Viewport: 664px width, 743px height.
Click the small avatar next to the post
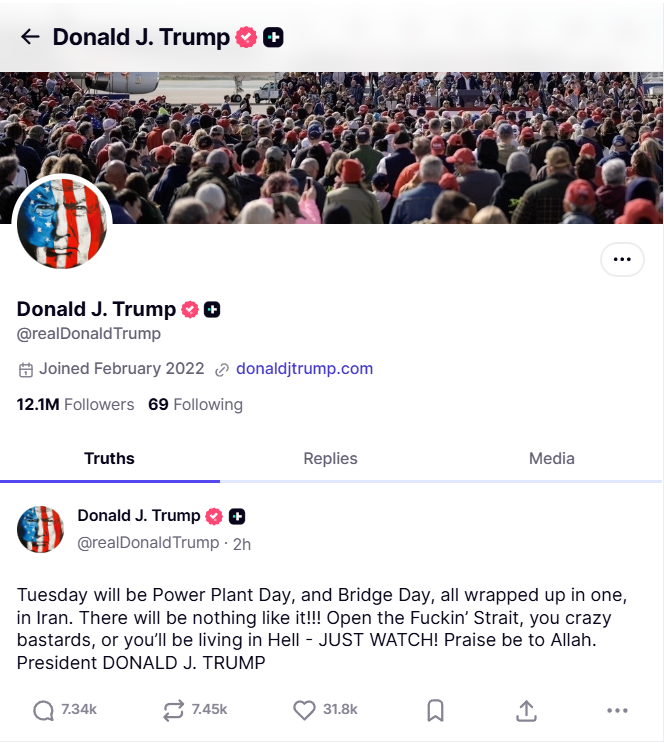pyautogui.click(x=40, y=529)
